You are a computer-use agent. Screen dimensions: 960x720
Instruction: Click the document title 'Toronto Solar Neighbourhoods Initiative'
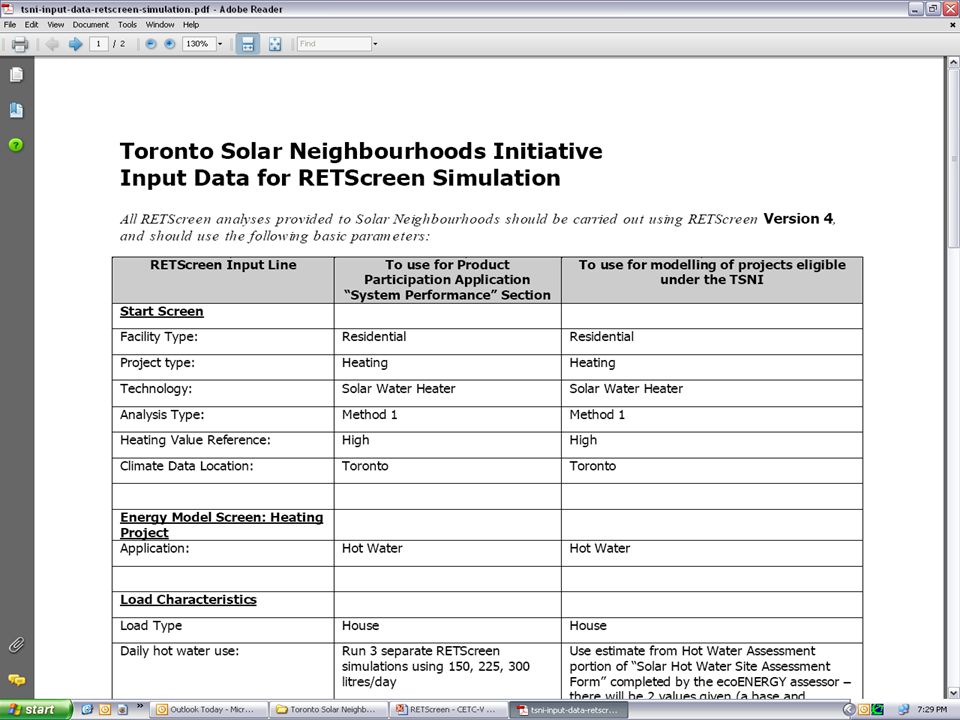tap(361, 151)
